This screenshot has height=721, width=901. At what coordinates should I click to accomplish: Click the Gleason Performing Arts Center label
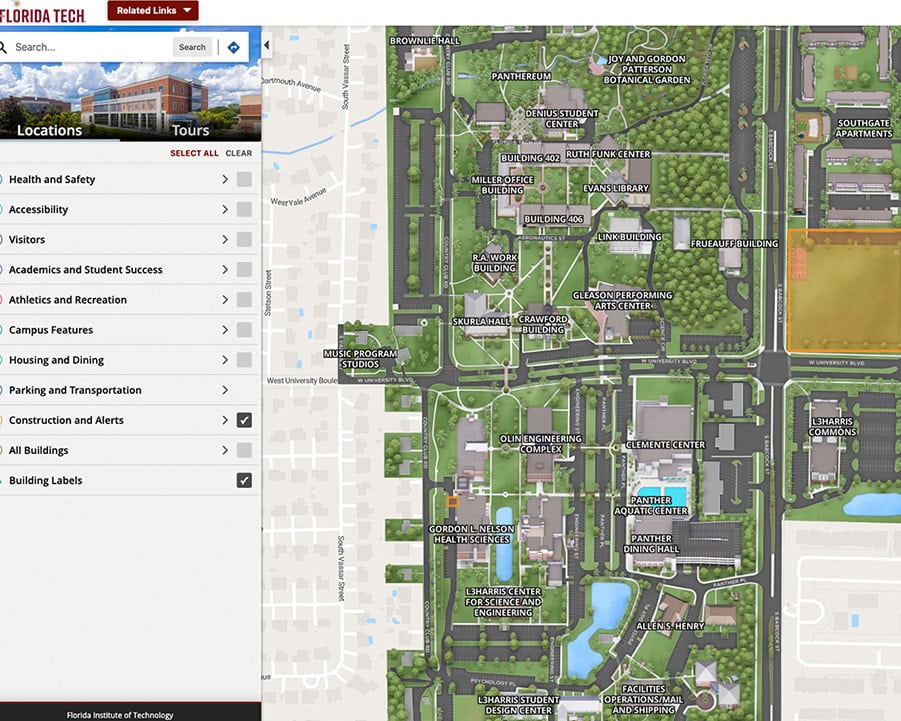point(622,300)
